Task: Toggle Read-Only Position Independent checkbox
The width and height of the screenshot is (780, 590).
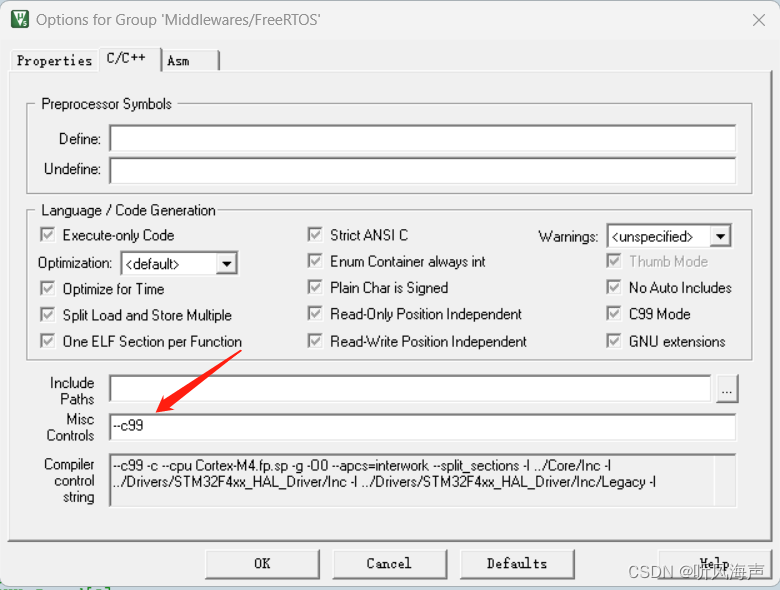Action: click(315, 314)
